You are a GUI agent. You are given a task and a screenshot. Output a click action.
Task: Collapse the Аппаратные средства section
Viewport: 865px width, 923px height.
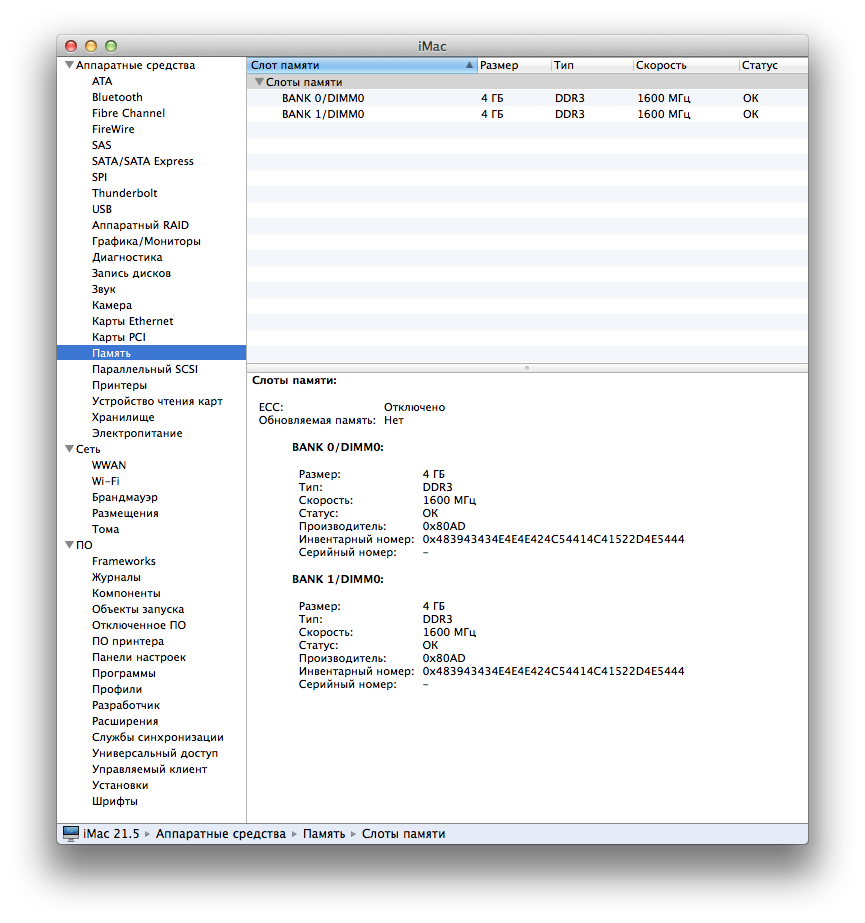(x=69, y=65)
